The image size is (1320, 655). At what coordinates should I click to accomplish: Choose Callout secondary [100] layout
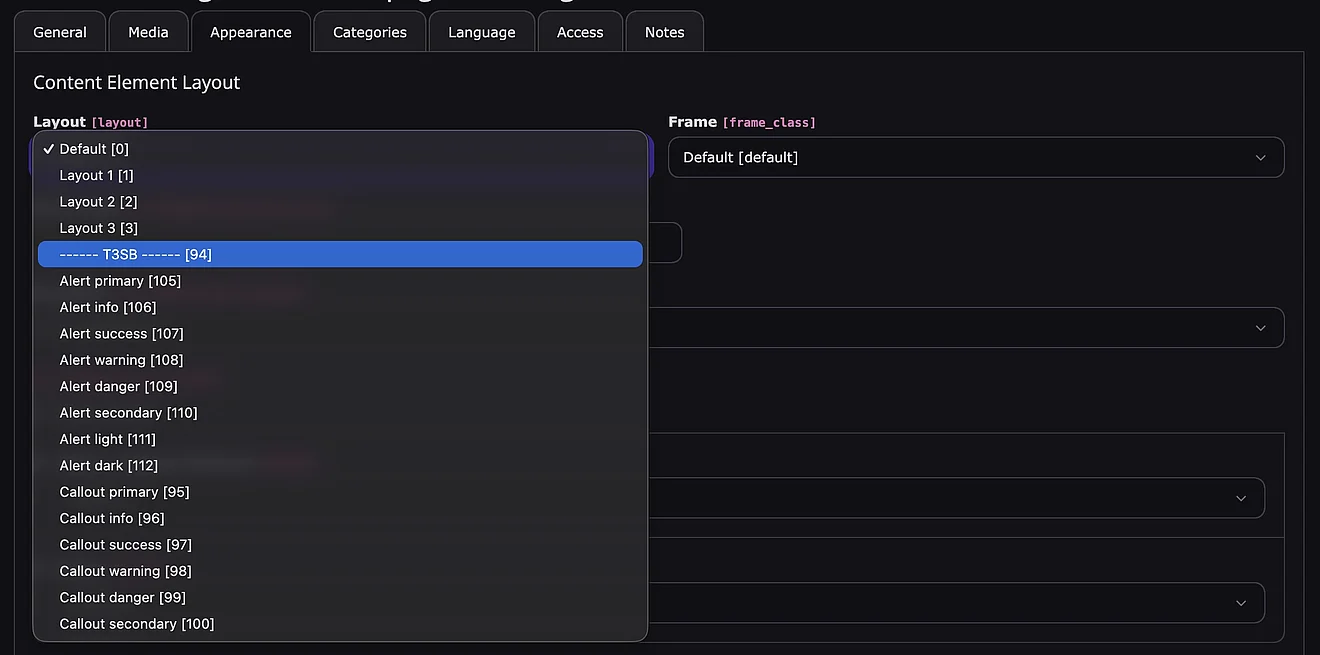coord(136,624)
